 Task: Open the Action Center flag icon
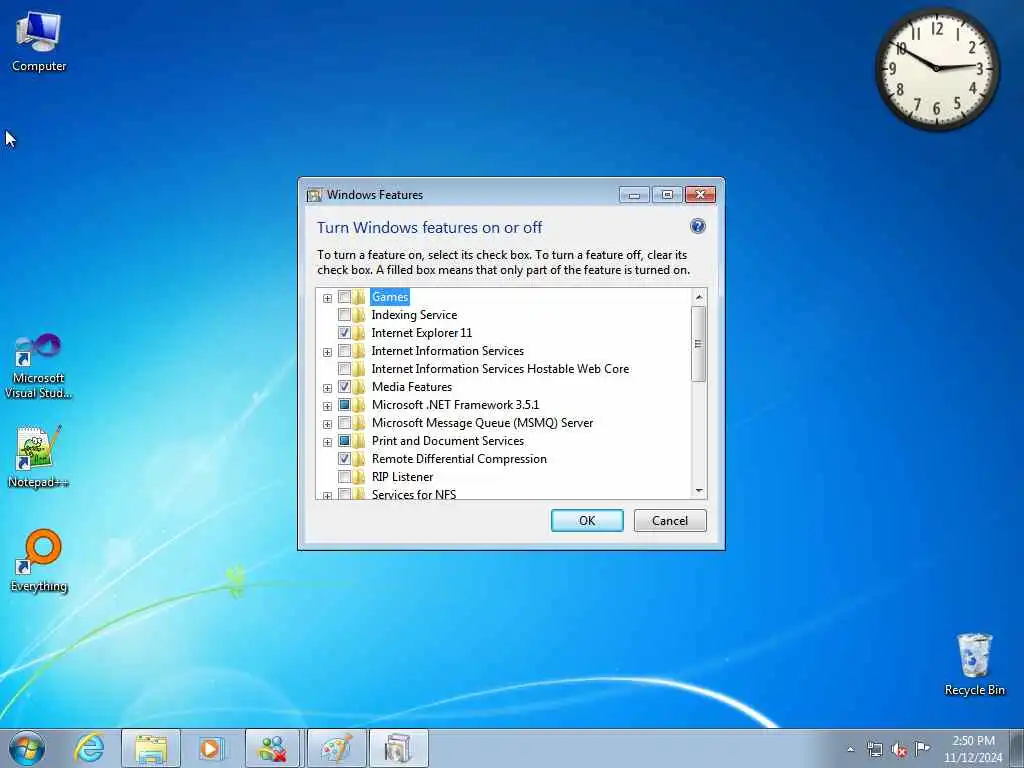[922, 748]
